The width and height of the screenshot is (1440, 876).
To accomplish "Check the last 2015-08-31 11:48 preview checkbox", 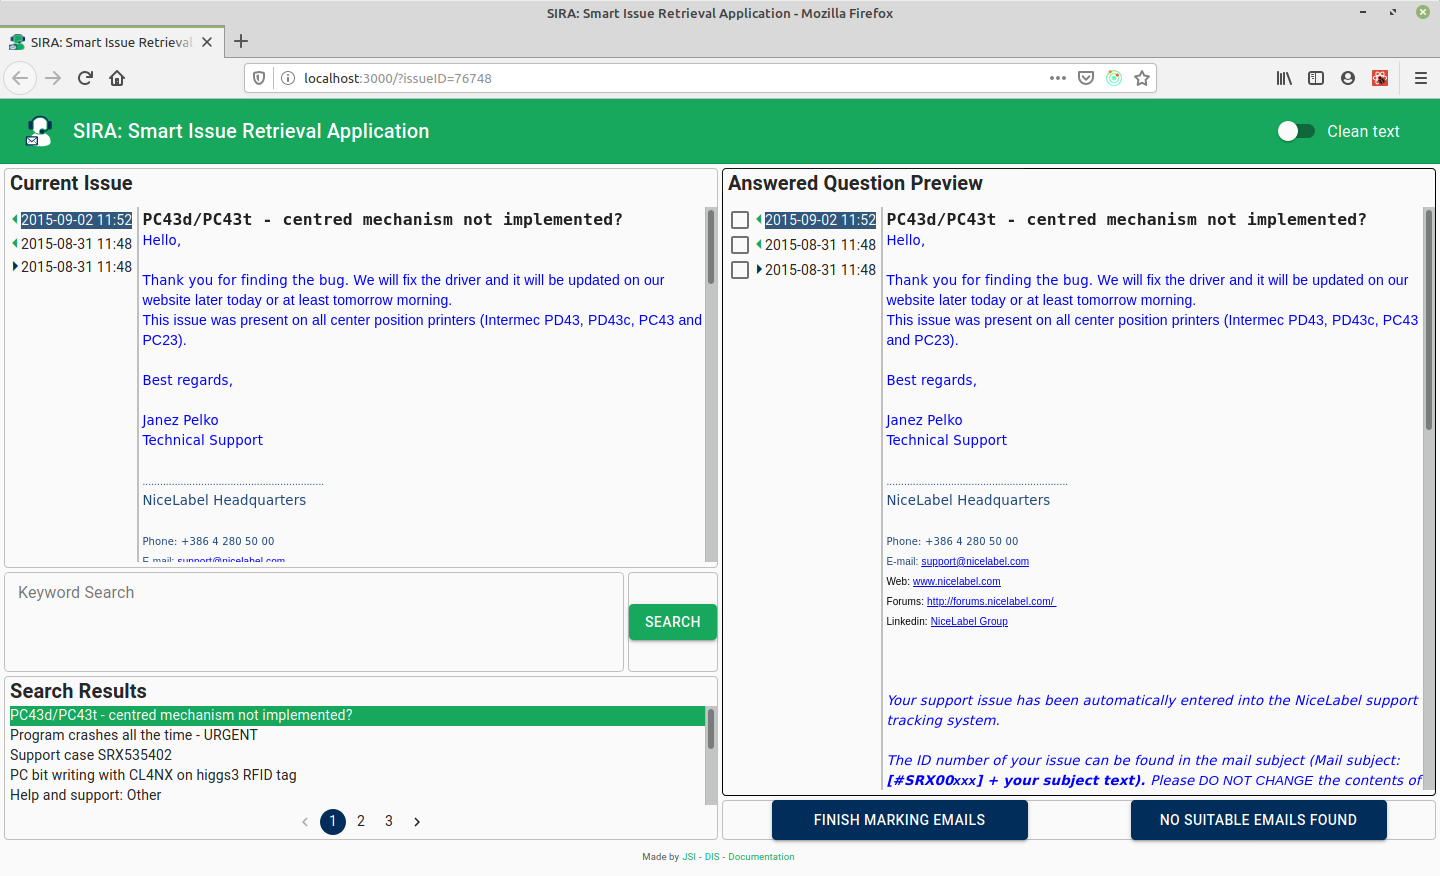I will (x=740, y=270).
